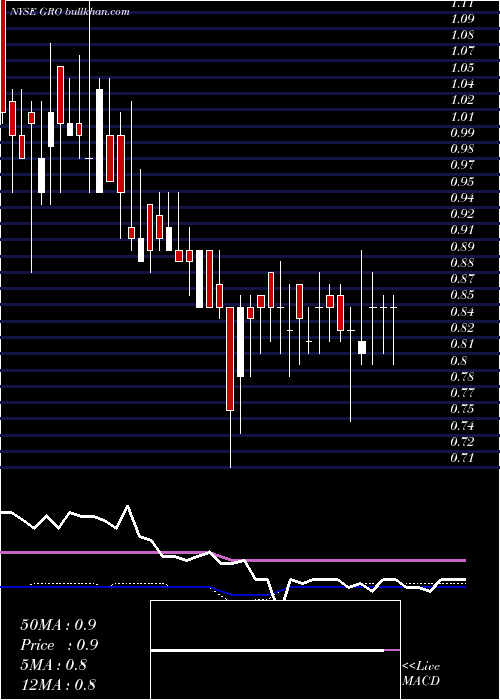The height and width of the screenshot is (700, 500).
Task: Click the 0.81 price axis label
Action: coord(462,344)
